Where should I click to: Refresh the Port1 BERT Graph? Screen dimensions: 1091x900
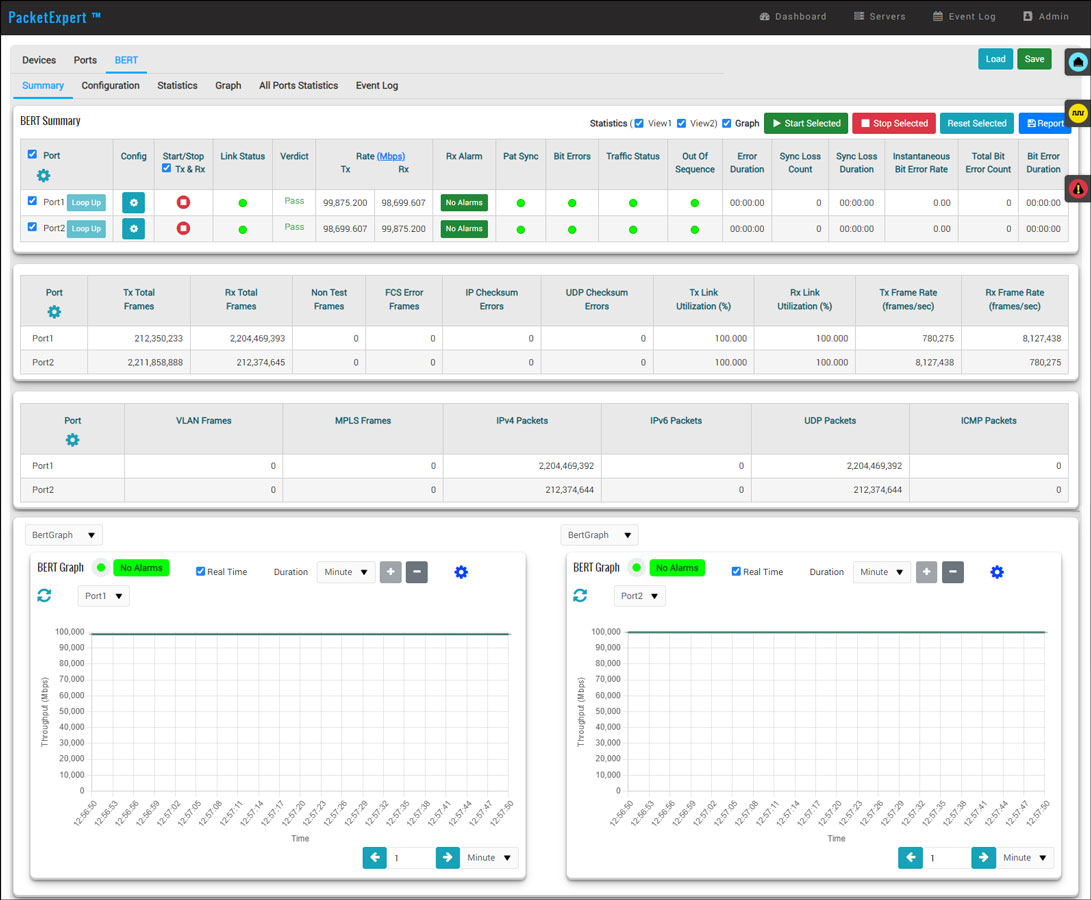tap(45, 595)
